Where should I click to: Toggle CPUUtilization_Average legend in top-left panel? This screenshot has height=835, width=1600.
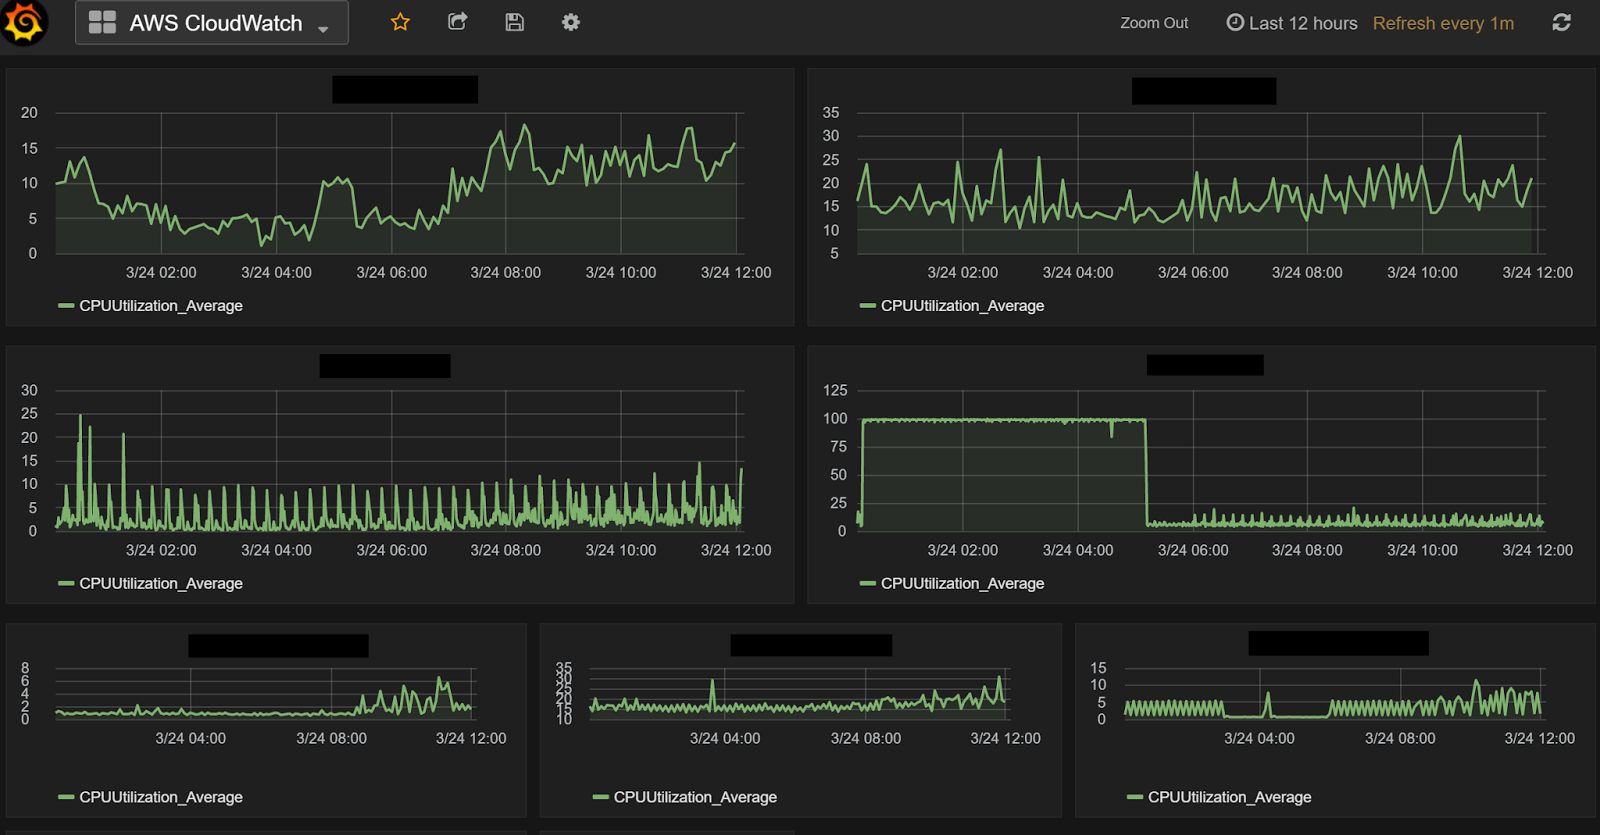click(161, 306)
